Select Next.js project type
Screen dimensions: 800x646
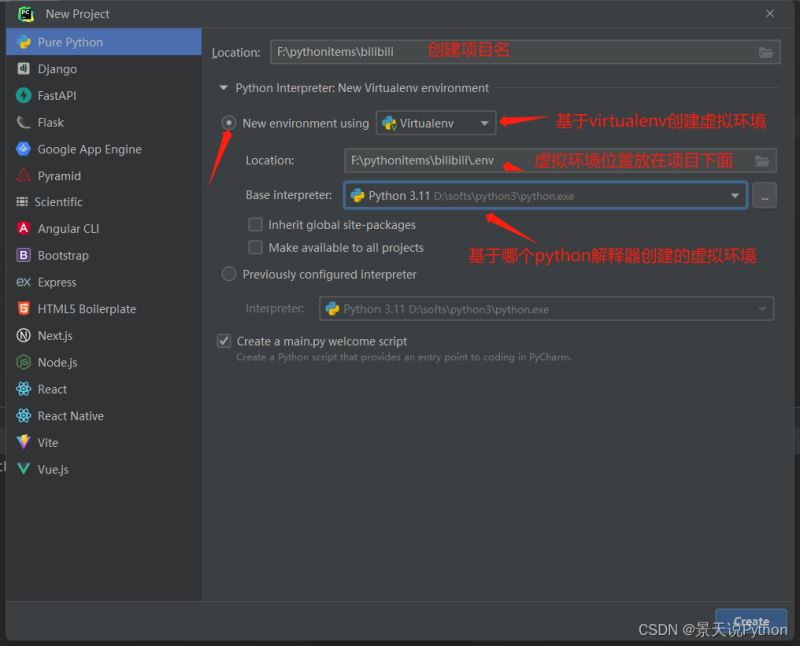pyautogui.click(x=104, y=335)
